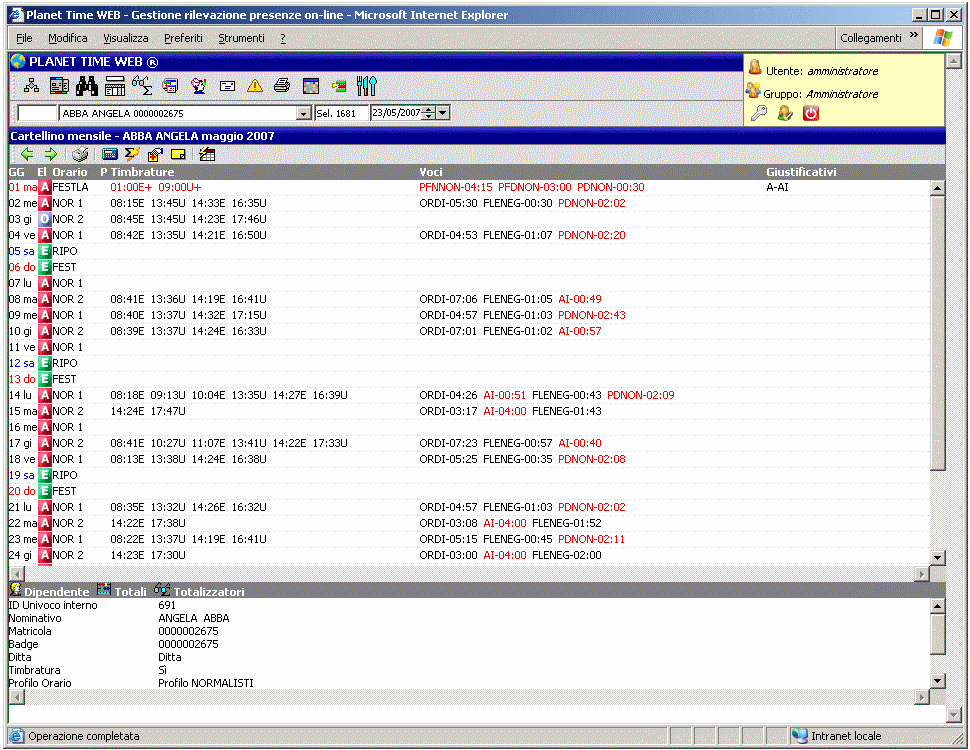Log out with the red power icon
Screen dimensions: 970x750
(810, 113)
